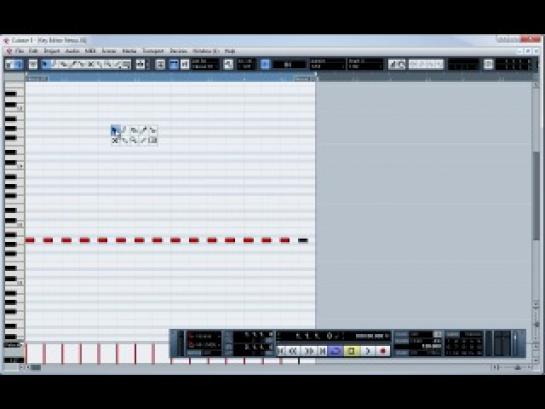Select the black note at the row's end
Viewport: 545px width, 409px height.
(303, 240)
